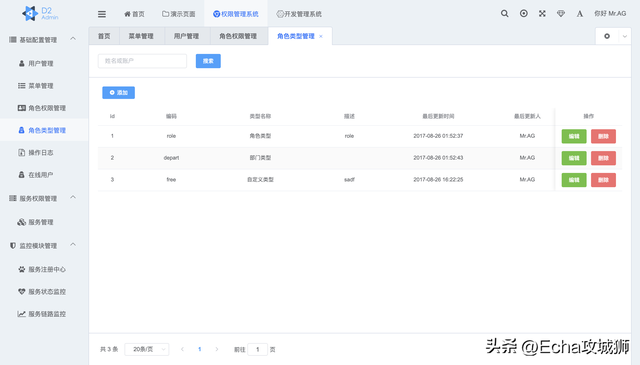Edit the role row
The height and width of the screenshot is (365, 640).
pos(574,136)
